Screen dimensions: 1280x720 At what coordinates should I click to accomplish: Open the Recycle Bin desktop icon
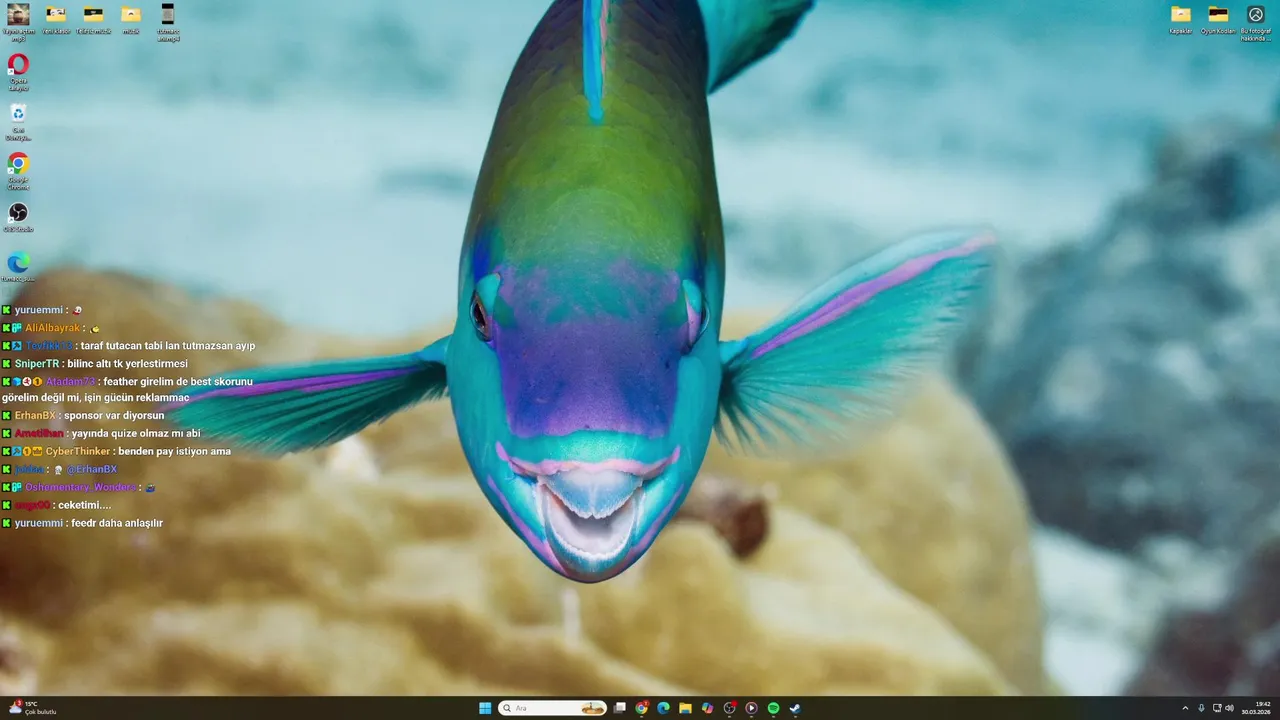[18, 121]
